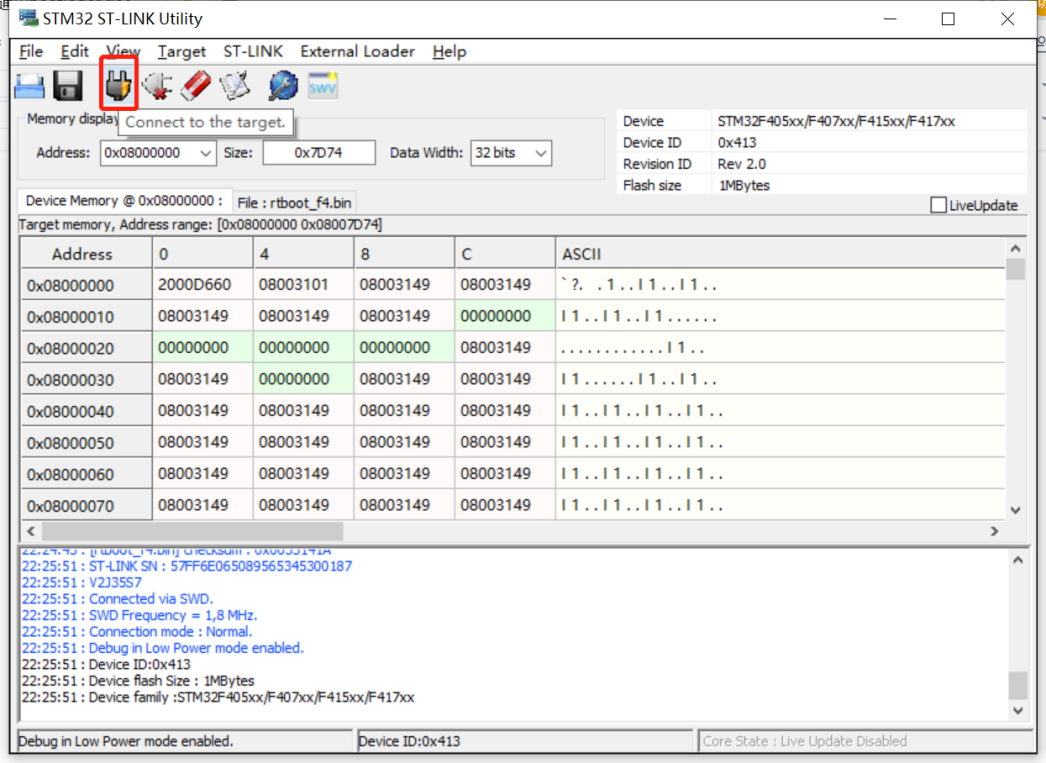Open the Help menu
This screenshot has width=1046, height=763.
(448, 51)
